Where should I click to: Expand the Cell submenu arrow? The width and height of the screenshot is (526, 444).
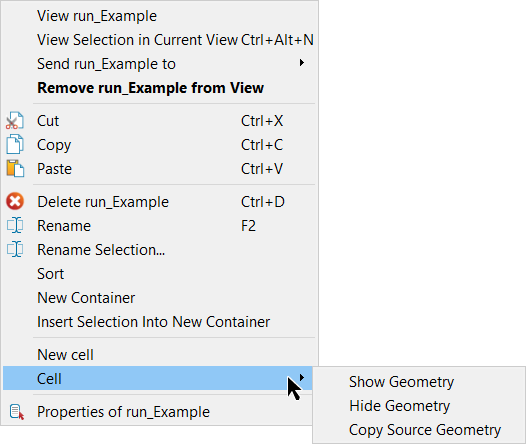[x=302, y=378]
